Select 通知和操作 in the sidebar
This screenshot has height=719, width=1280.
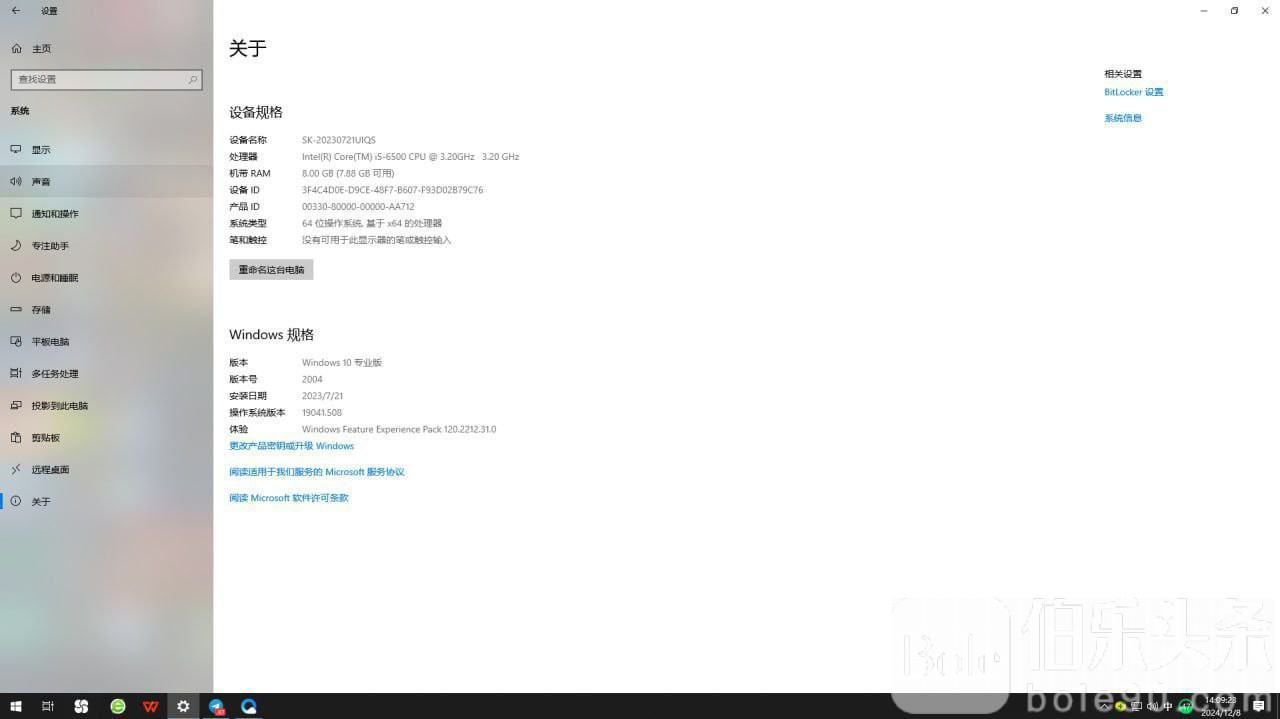(54, 214)
